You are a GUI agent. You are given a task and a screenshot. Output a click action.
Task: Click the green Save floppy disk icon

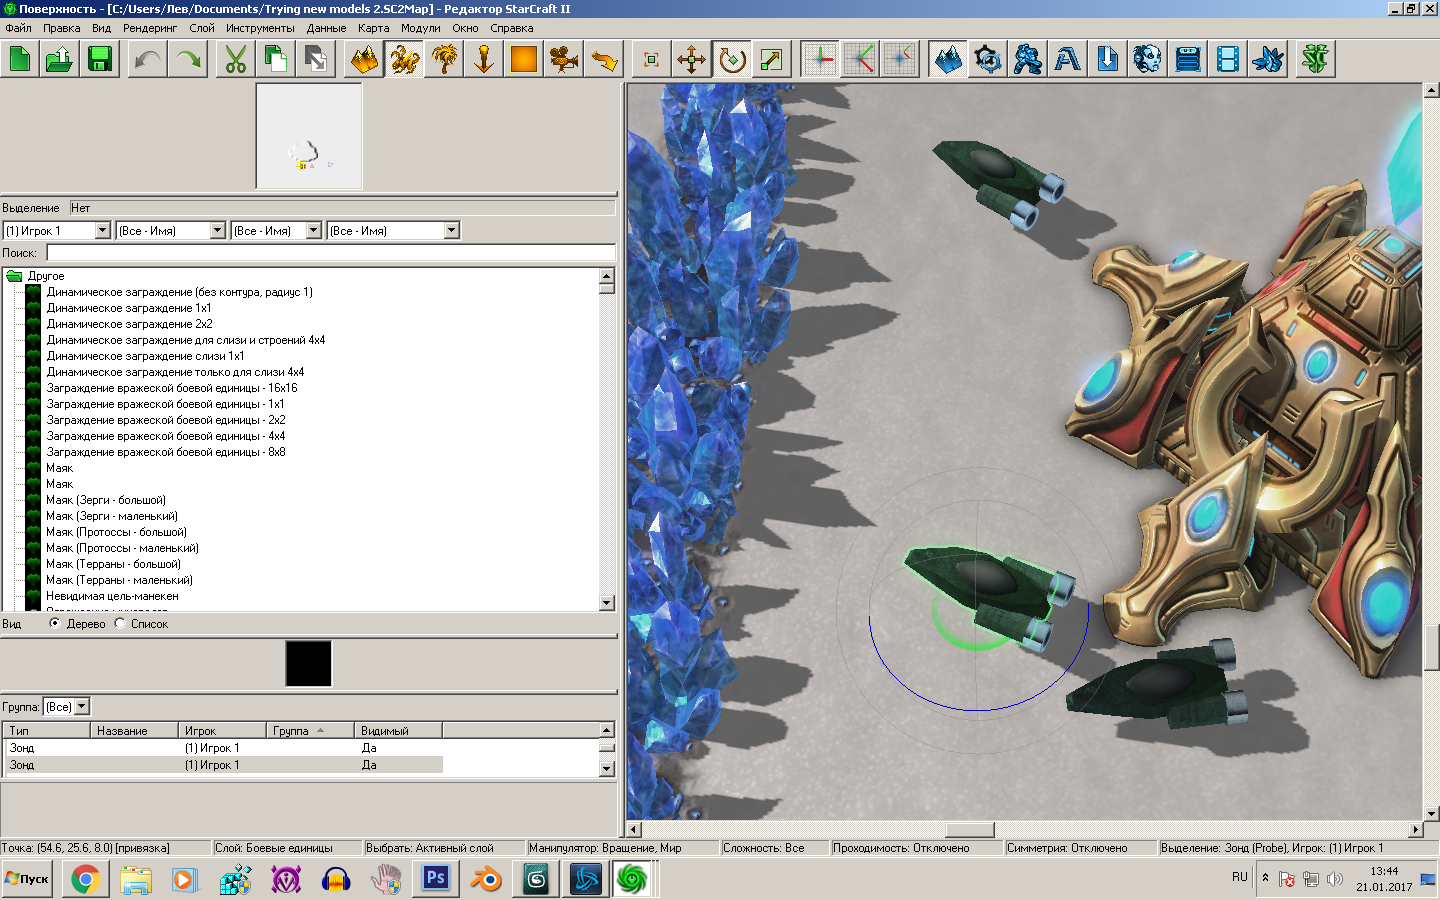click(x=100, y=60)
